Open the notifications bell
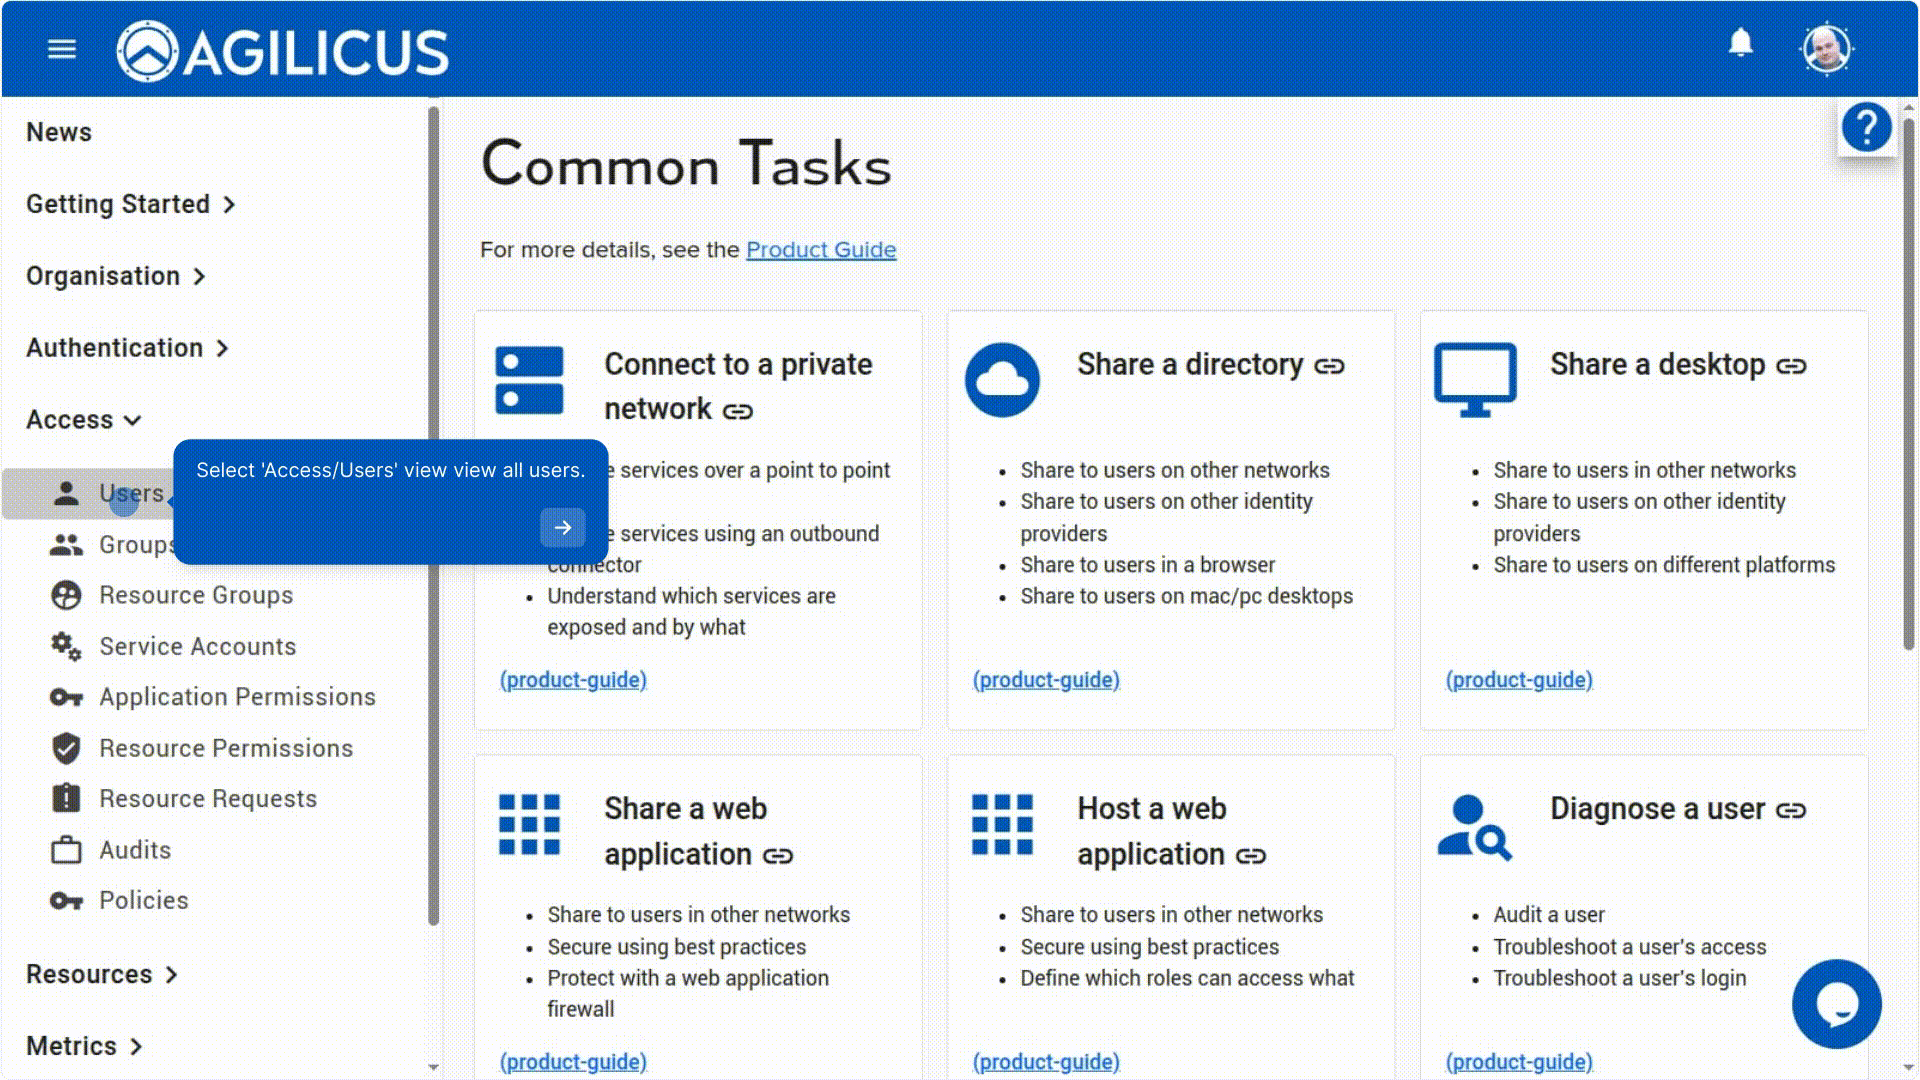This screenshot has width=1920, height=1080. 1741,43
